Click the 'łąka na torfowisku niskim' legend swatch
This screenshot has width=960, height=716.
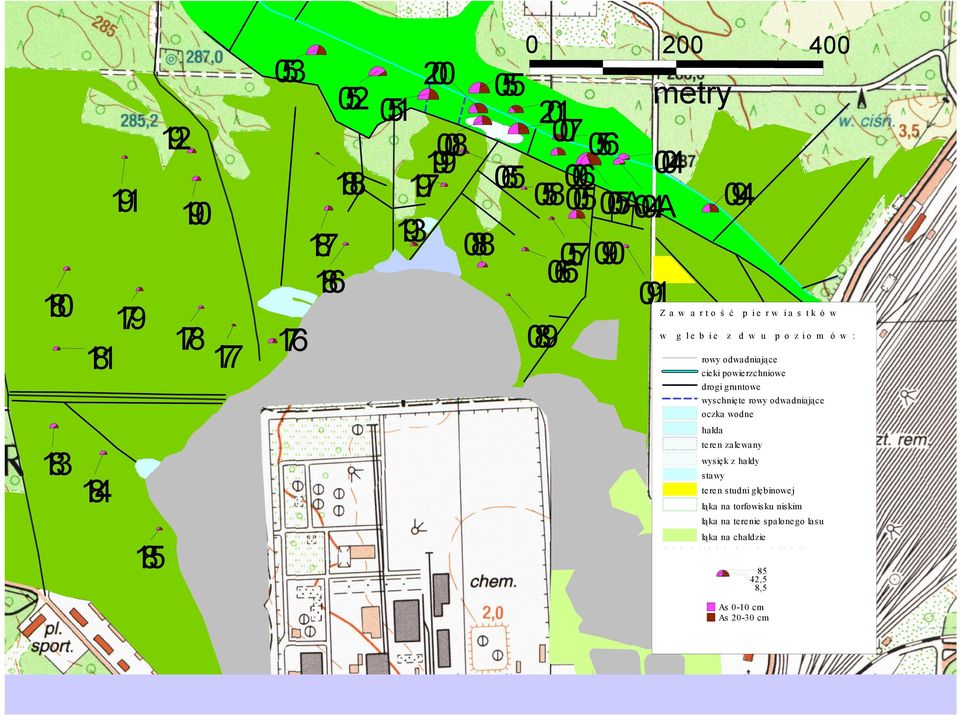[680, 506]
